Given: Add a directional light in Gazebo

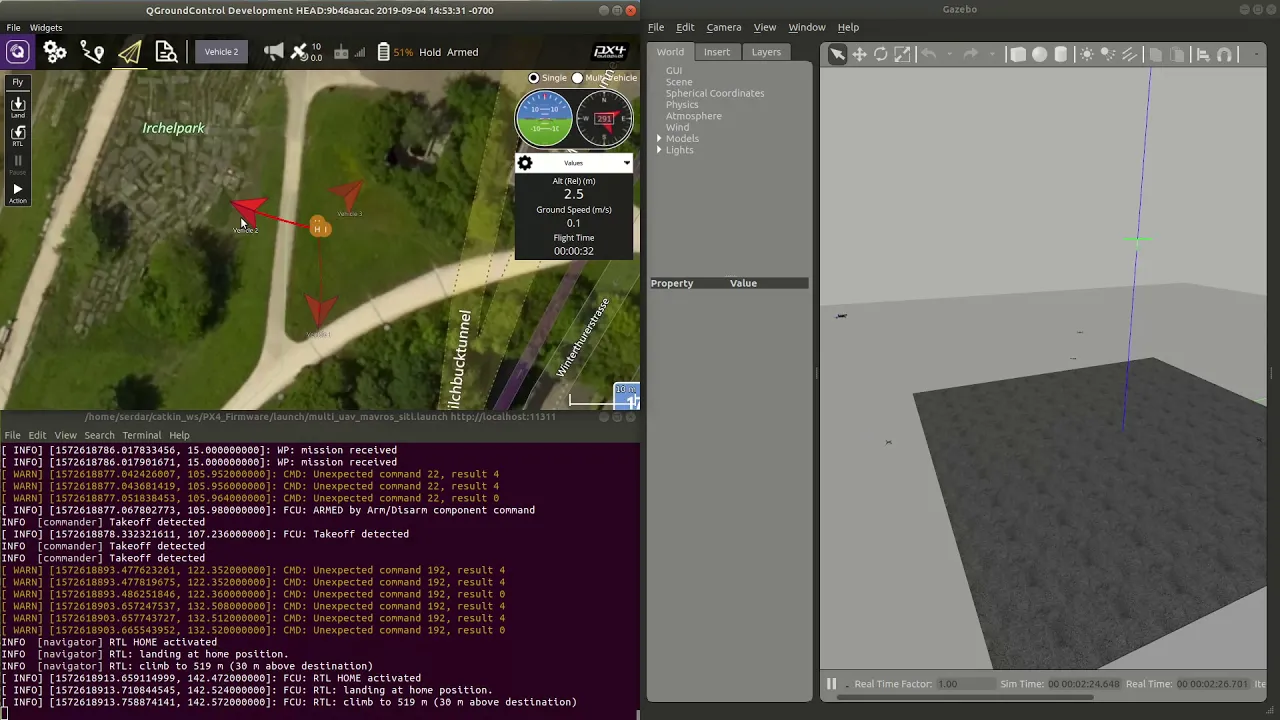Looking at the screenshot, I should pyautogui.click(x=1130, y=54).
